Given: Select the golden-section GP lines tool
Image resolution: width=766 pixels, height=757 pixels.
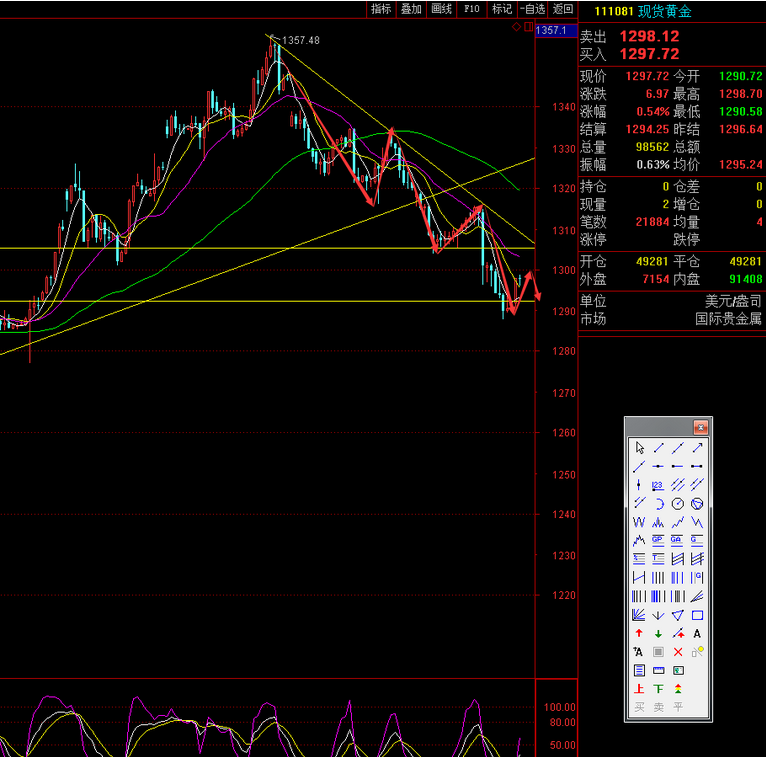Looking at the screenshot, I should pyautogui.click(x=658, y=540).
